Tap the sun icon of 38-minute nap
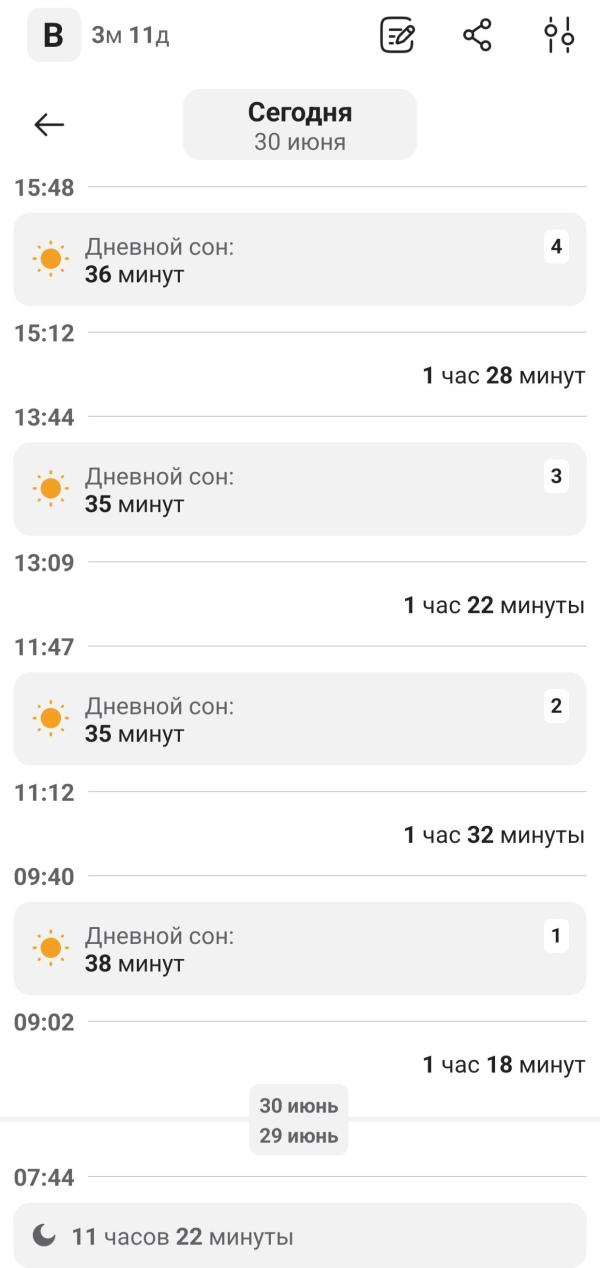The height and width of the screenshot is (1268, 600). 50,948
